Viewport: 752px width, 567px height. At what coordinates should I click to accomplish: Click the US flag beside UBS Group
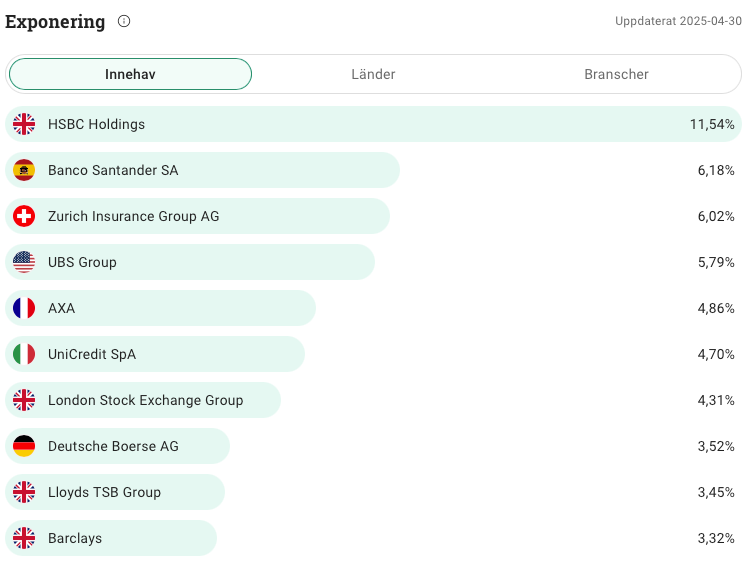point(24,262)
